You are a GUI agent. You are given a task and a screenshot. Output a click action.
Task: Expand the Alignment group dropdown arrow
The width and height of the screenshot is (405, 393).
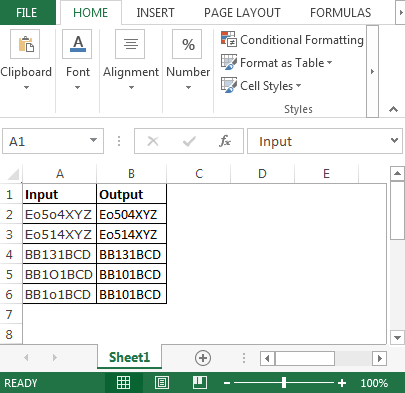(x=131, y=88)
